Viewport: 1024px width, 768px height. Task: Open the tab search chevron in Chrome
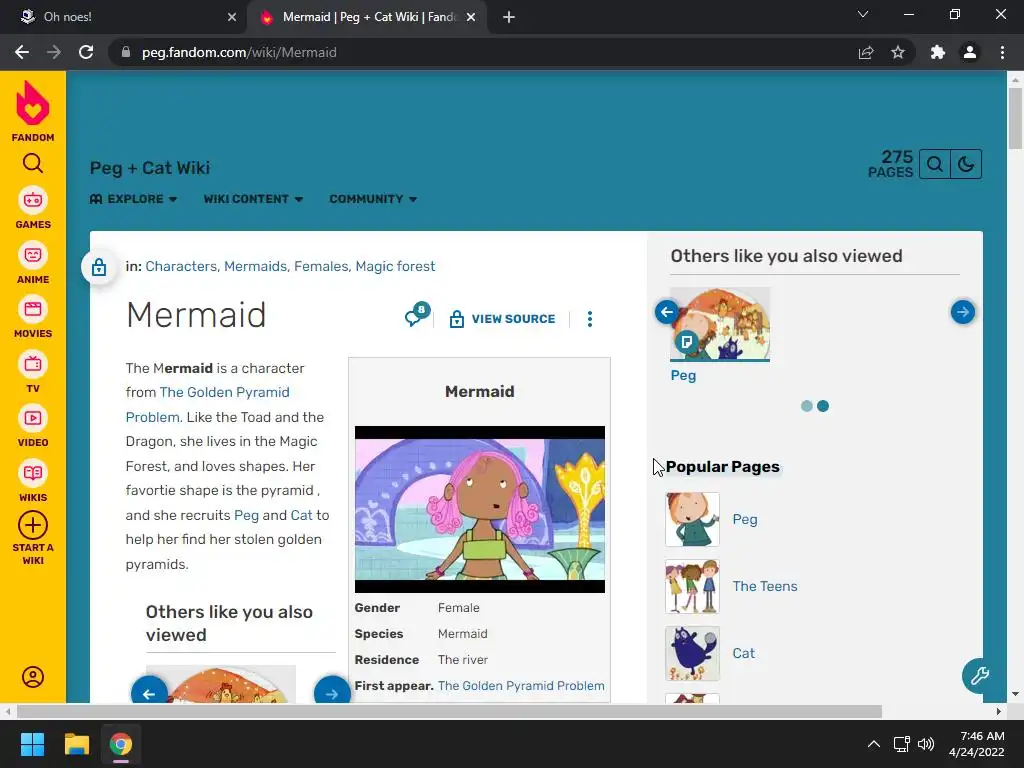[863, 14]
